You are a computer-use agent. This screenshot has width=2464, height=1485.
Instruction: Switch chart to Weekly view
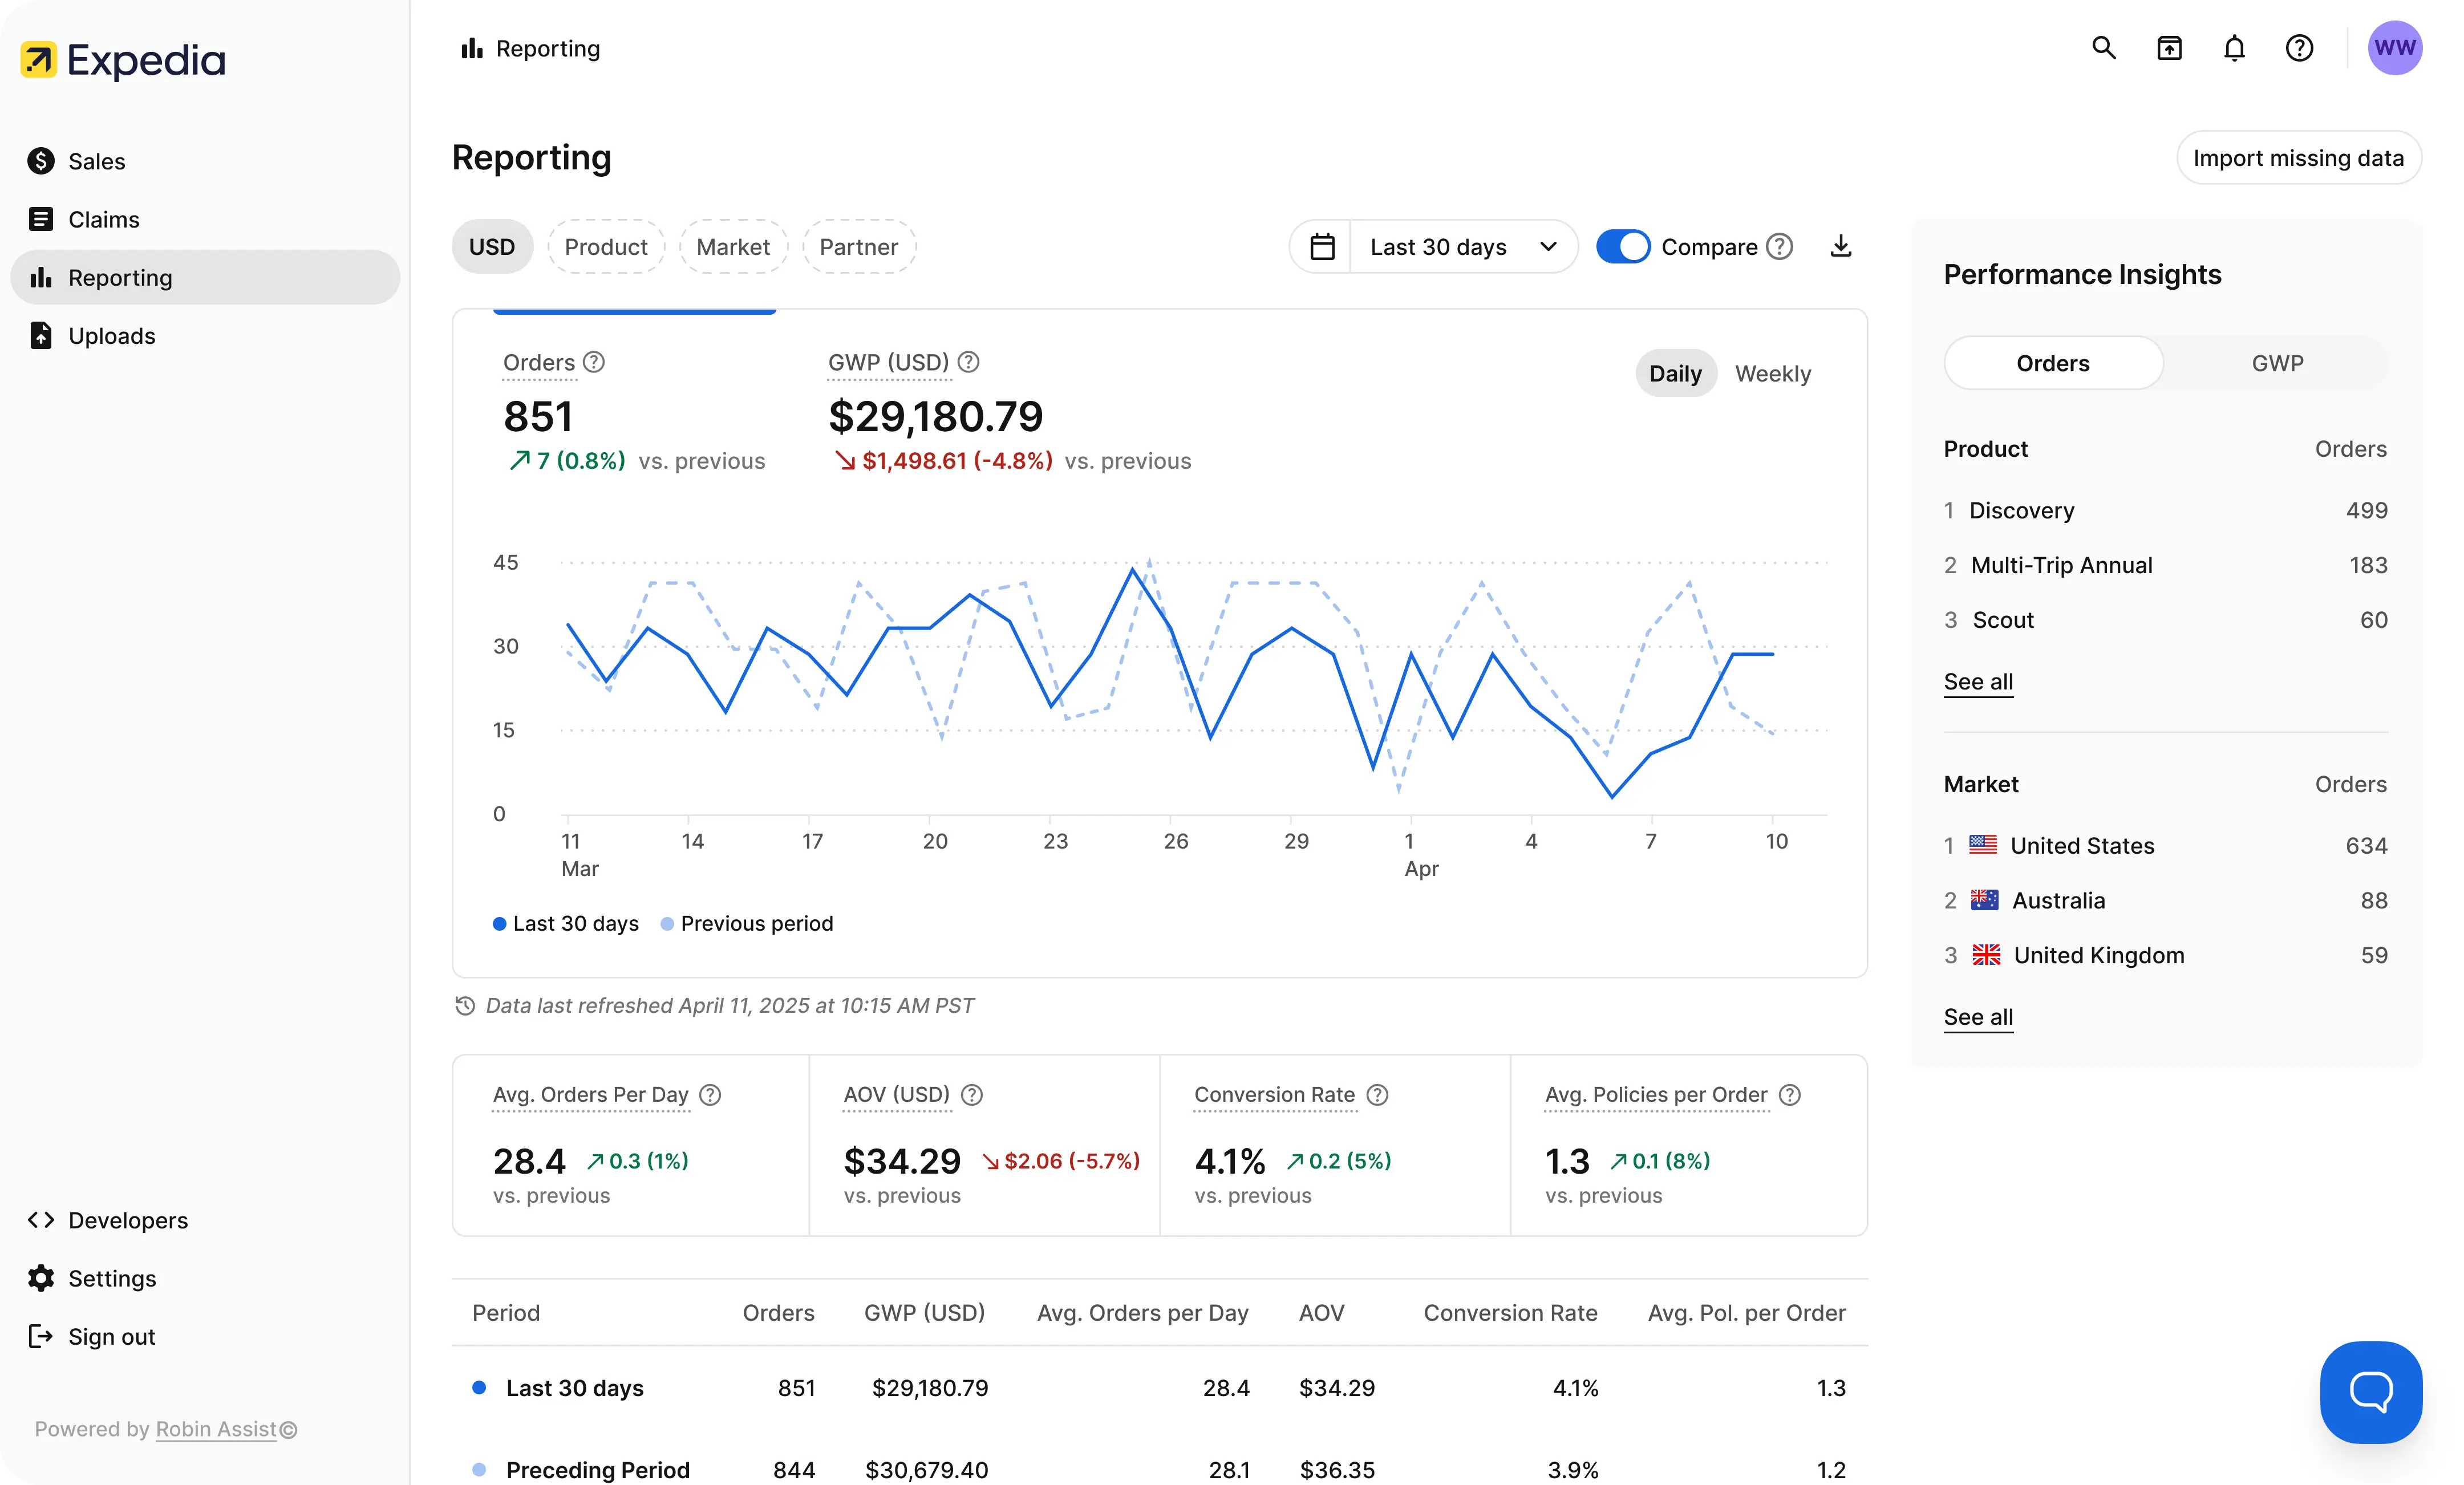(1772, 373)
